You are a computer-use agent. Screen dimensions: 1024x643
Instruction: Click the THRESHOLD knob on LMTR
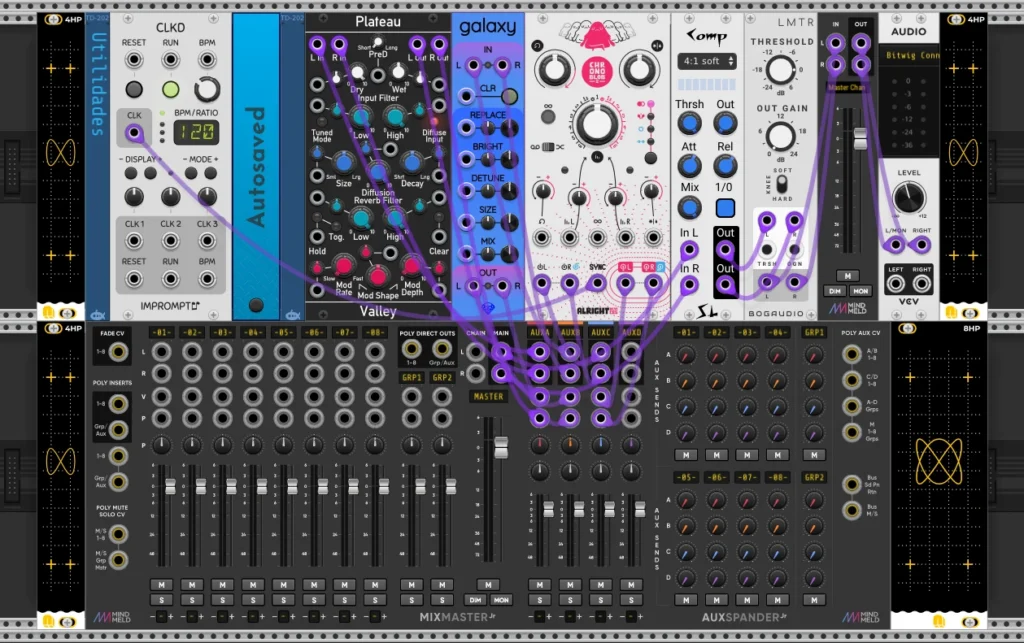pos(780,70)
